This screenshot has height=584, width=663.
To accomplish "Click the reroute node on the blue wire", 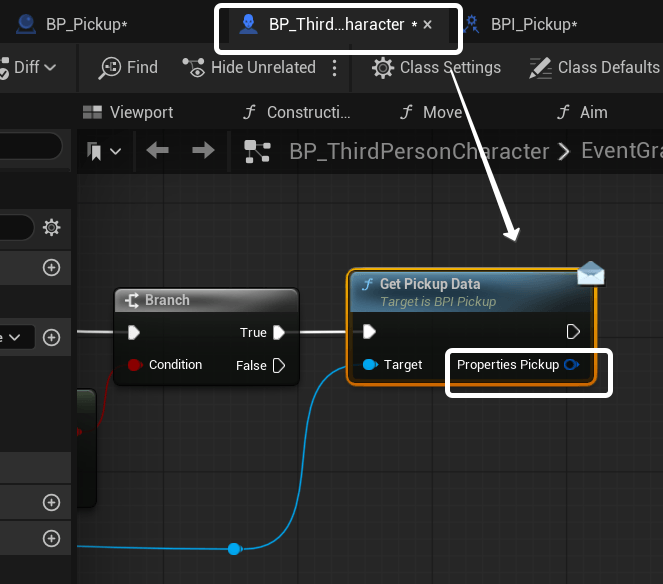I will (x=233, y=548).
